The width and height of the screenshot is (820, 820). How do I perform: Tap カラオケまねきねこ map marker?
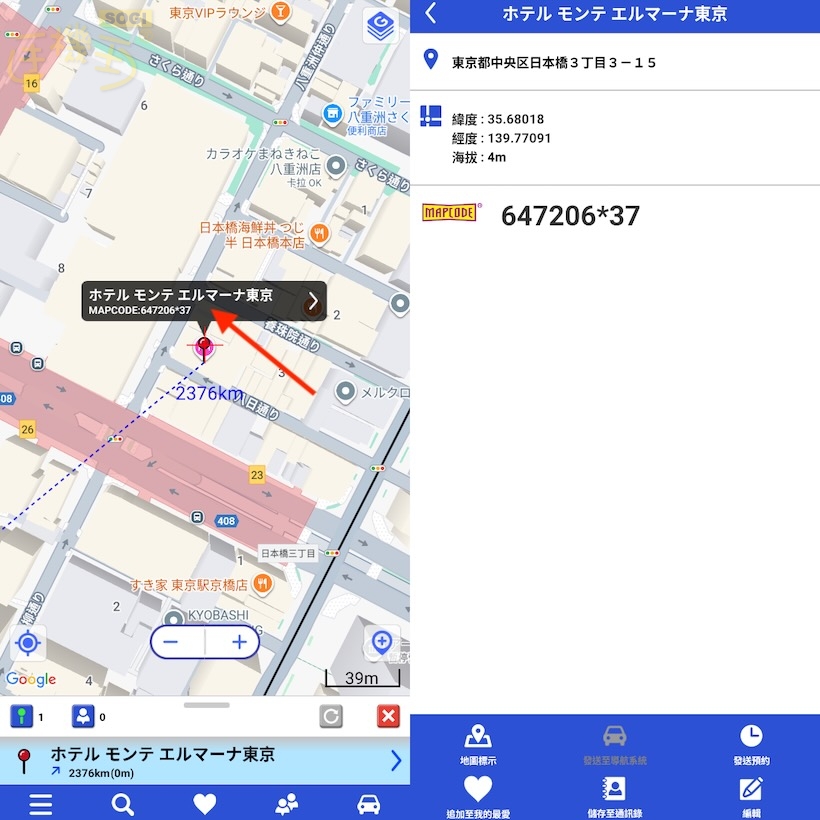click(336, 166)
